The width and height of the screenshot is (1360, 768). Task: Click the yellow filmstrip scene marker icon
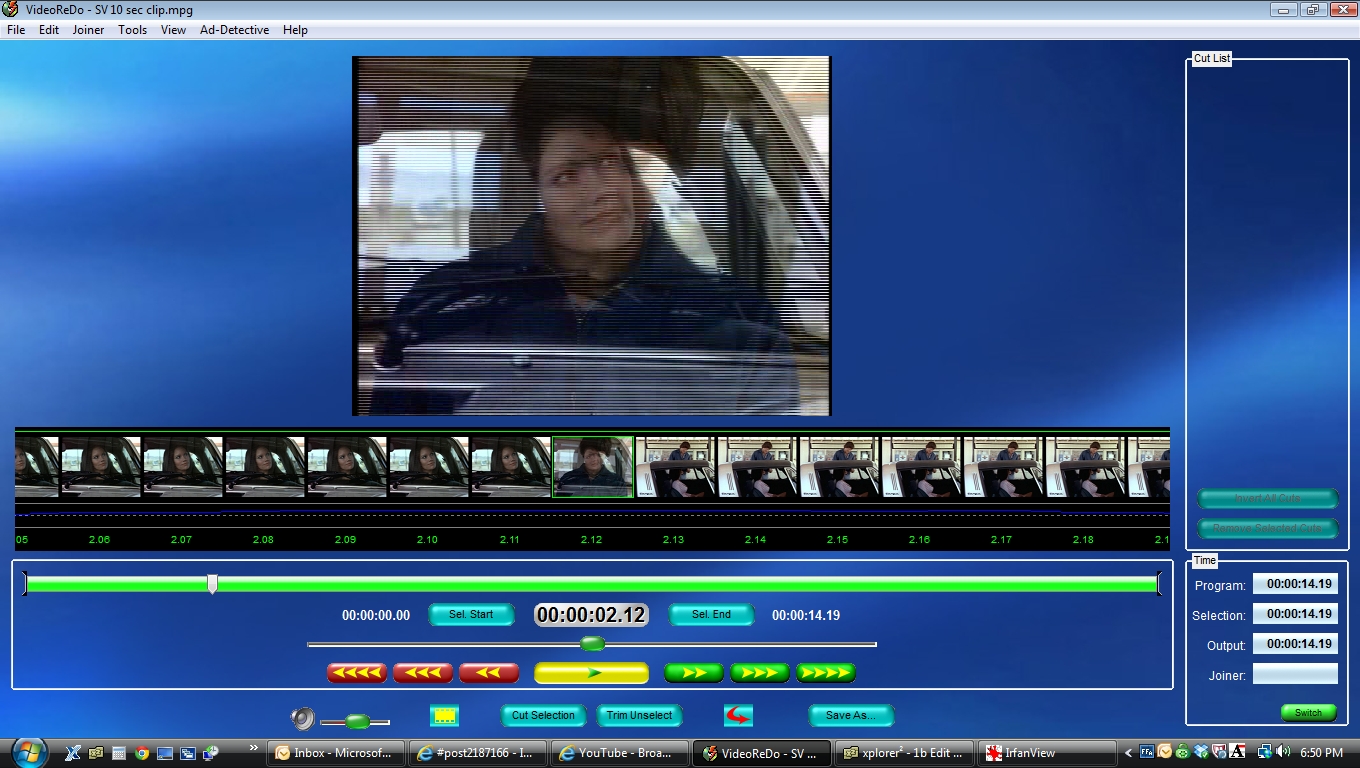444,715
